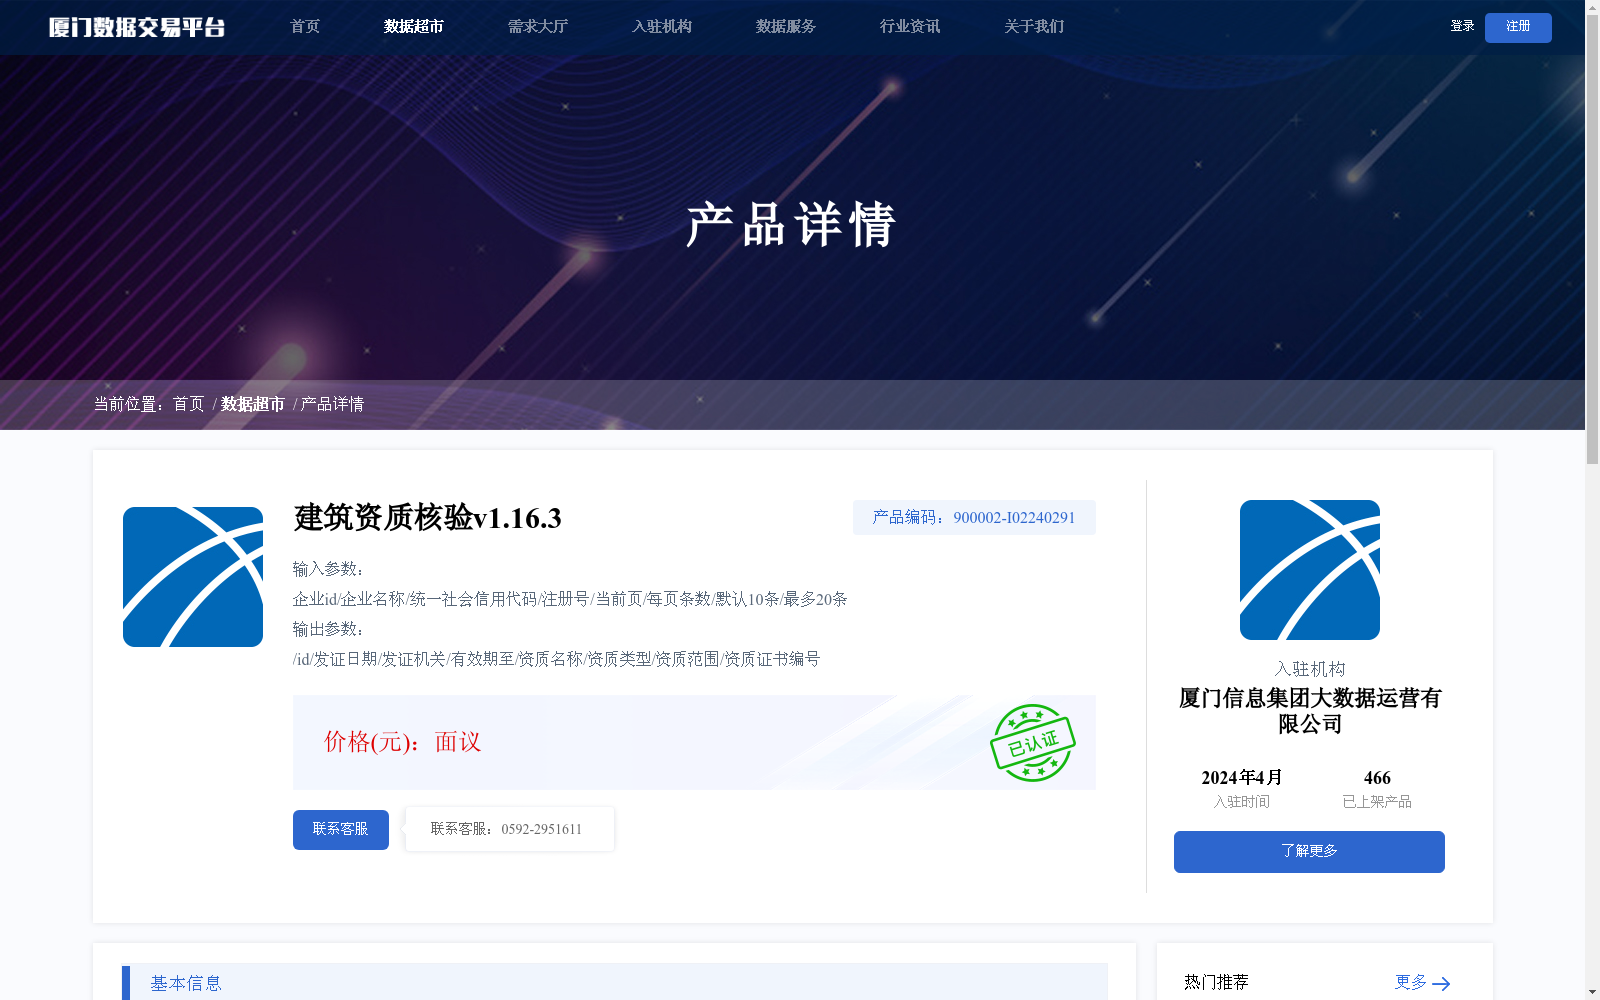Click the input parameters line starting 企业id/企业名称
This screenshot has height=1000, width=1600.
point(570,599)
